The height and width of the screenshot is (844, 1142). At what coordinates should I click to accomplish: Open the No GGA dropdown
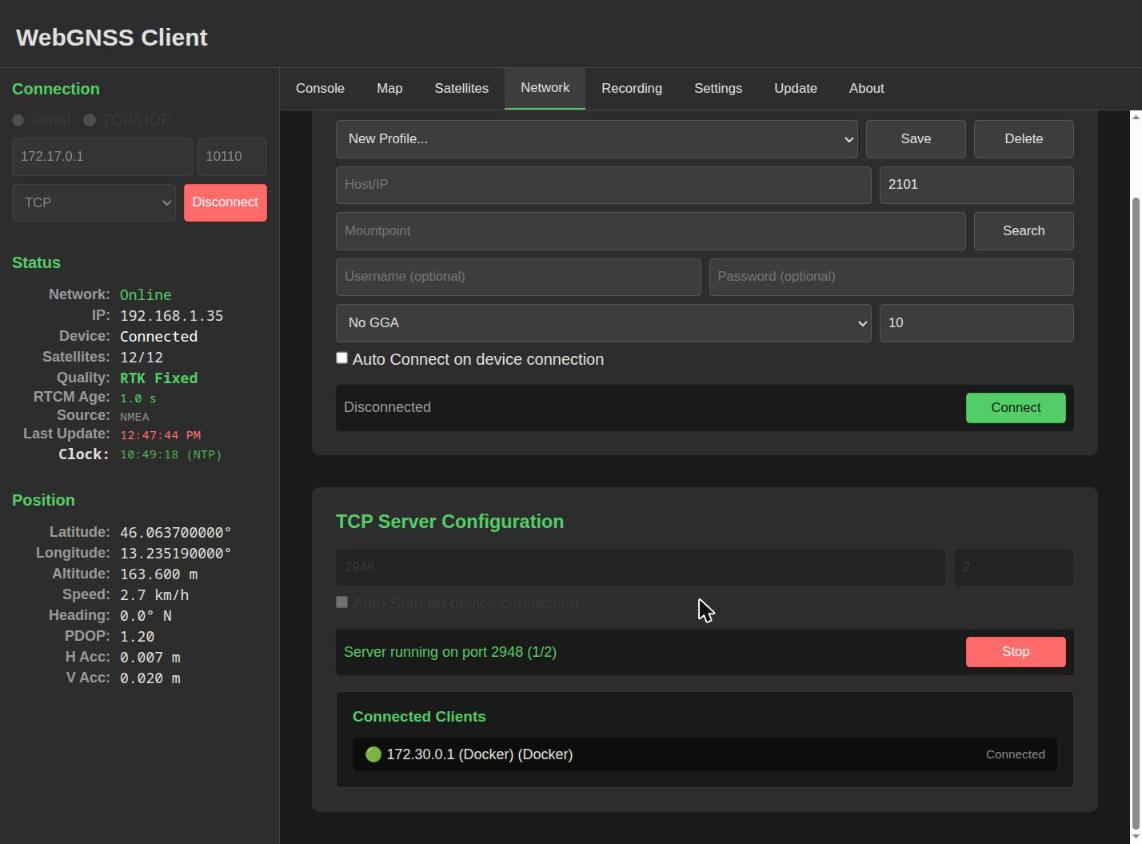603,323
